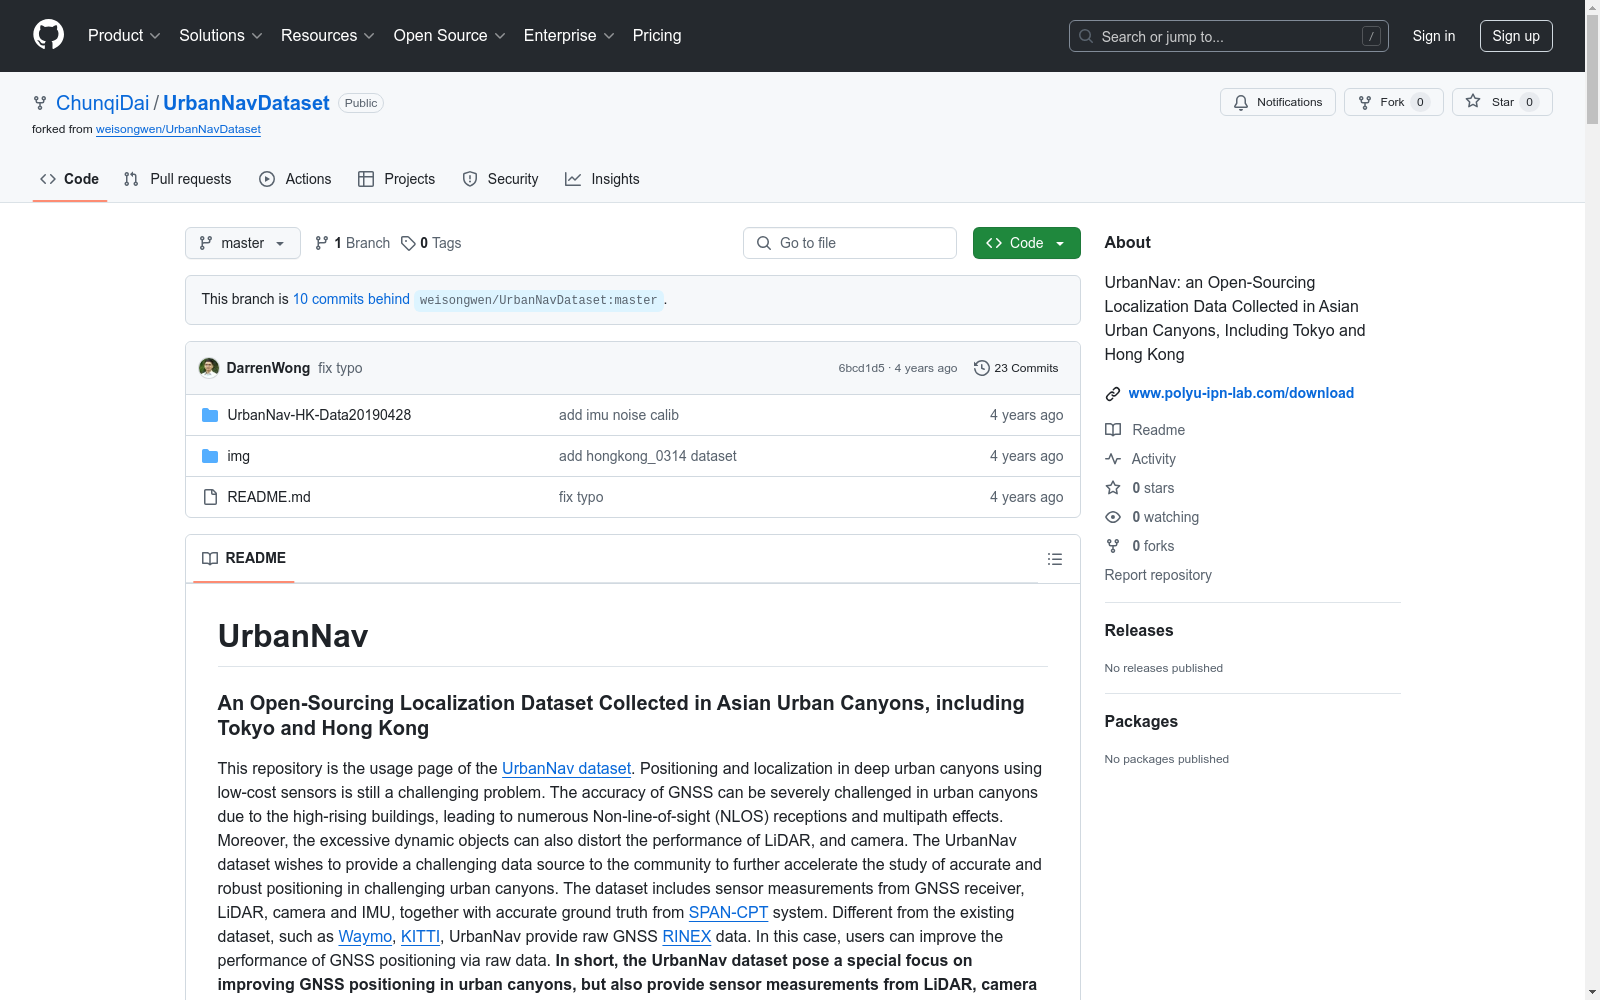
Task: Click the scrollbar down arrow
Action: [1592, 992]
